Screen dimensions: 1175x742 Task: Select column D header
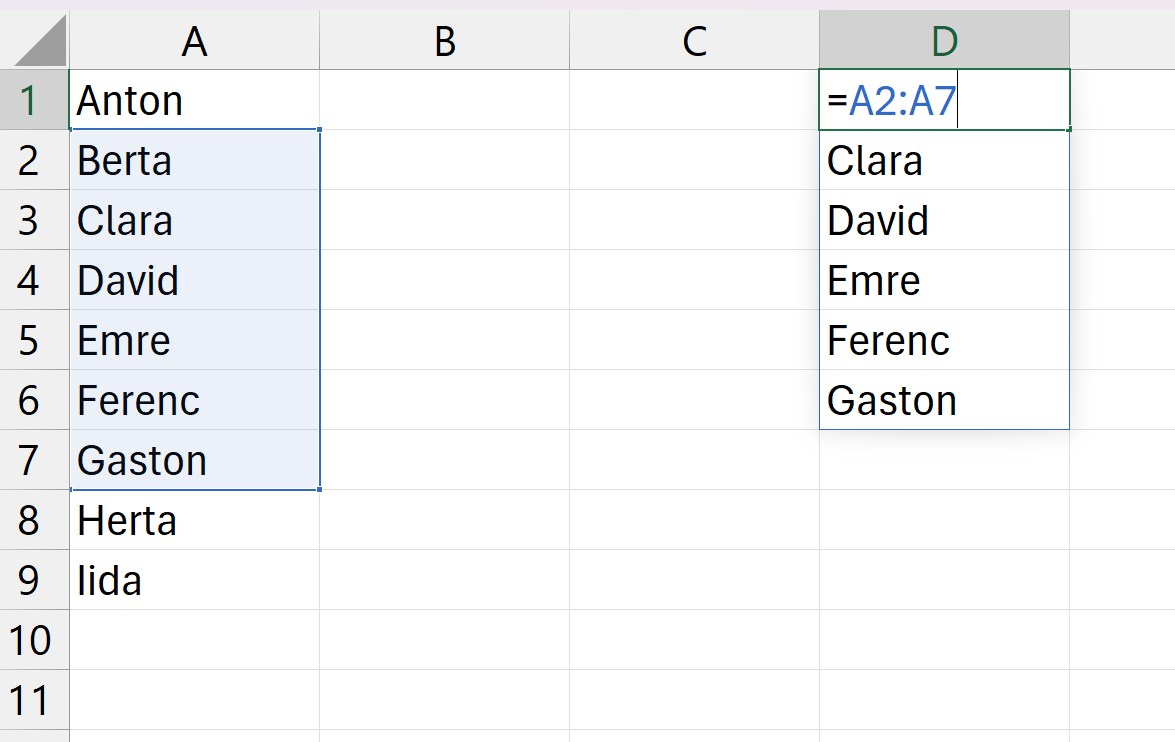tap(944, 41)
